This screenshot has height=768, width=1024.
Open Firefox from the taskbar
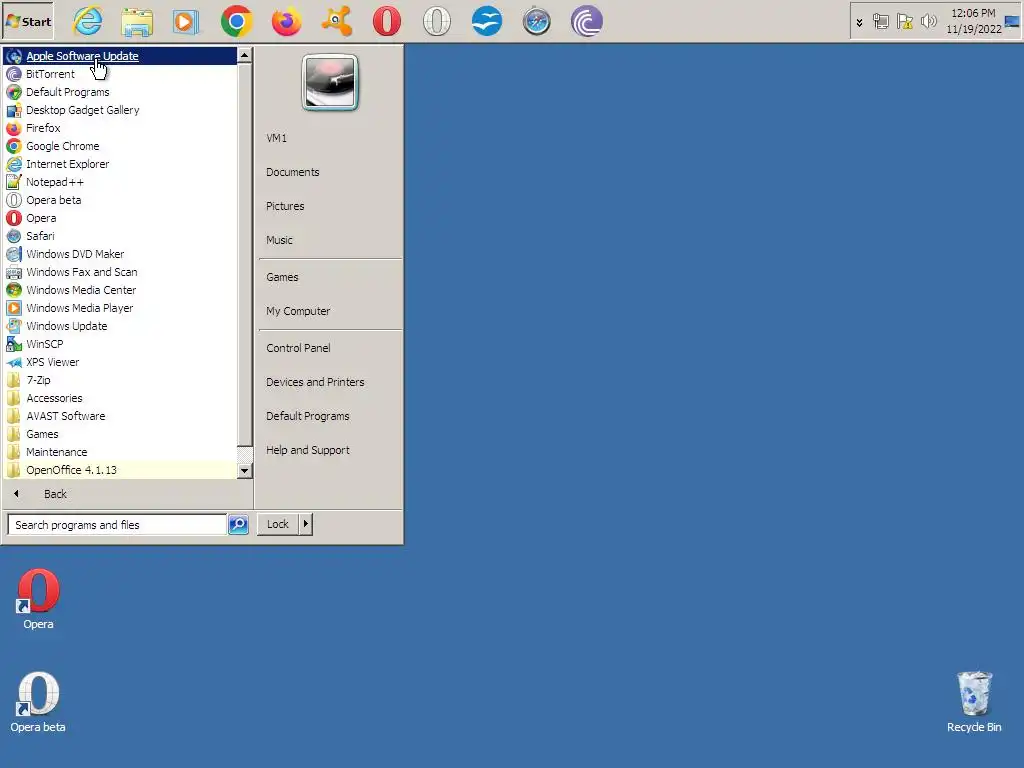point(287,21)
